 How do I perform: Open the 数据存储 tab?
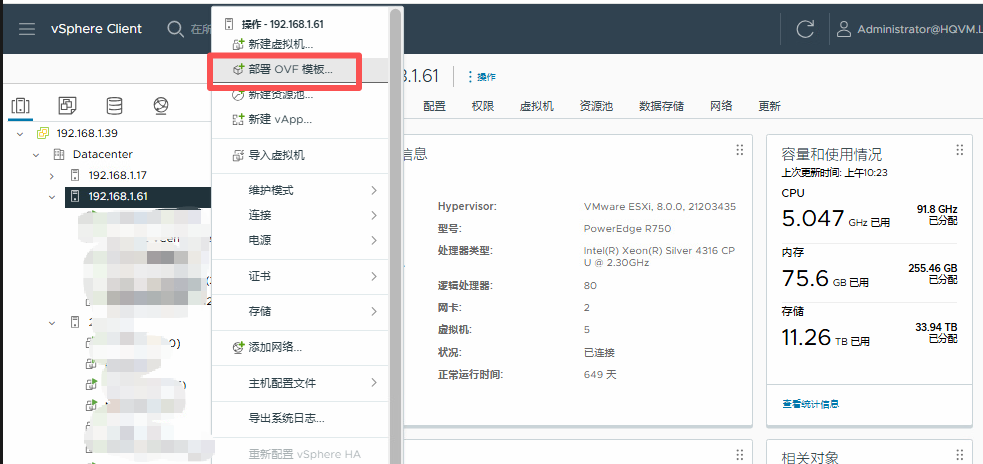[661, 106]
